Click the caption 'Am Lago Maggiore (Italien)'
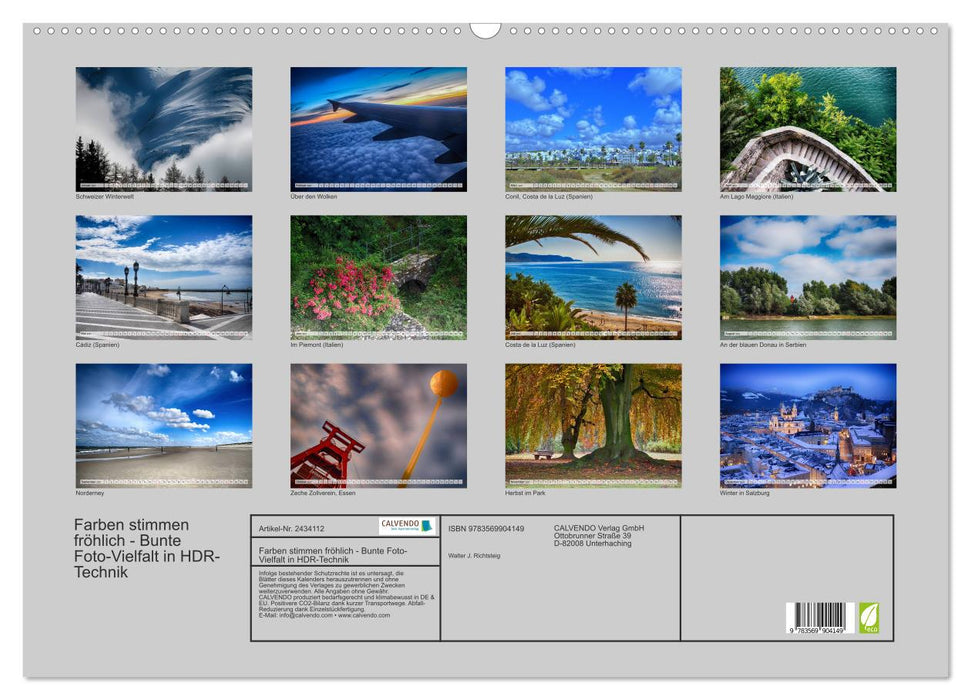 click(756, 196)
